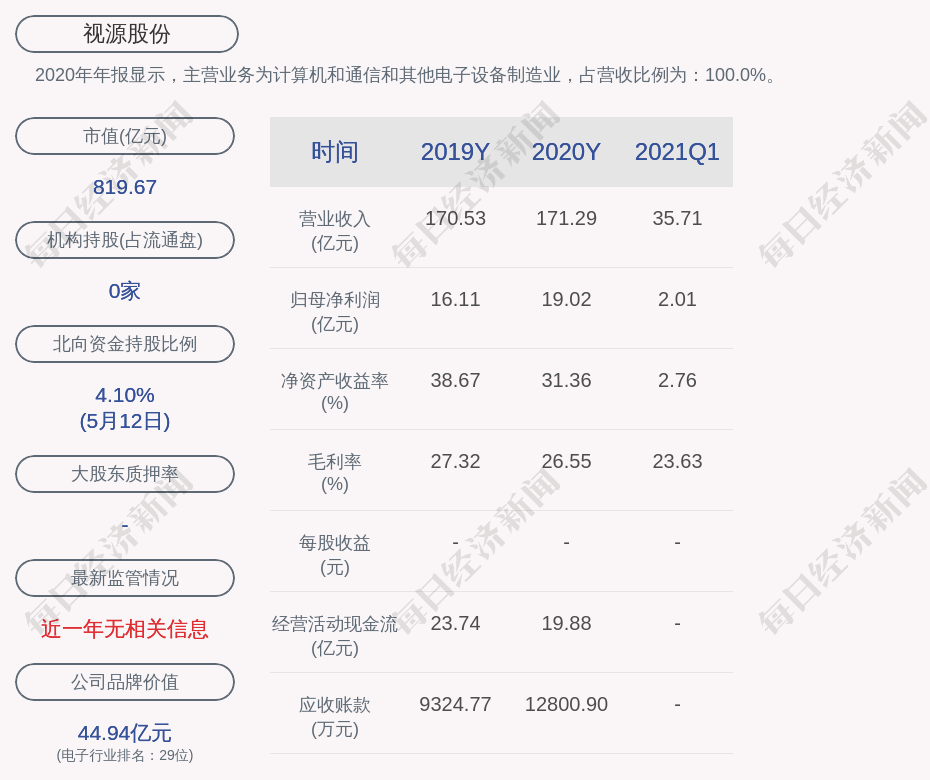Screen dimensions: 930x780
Task: Click the 视源股份 title pill
Action: [x=127, y=34]
